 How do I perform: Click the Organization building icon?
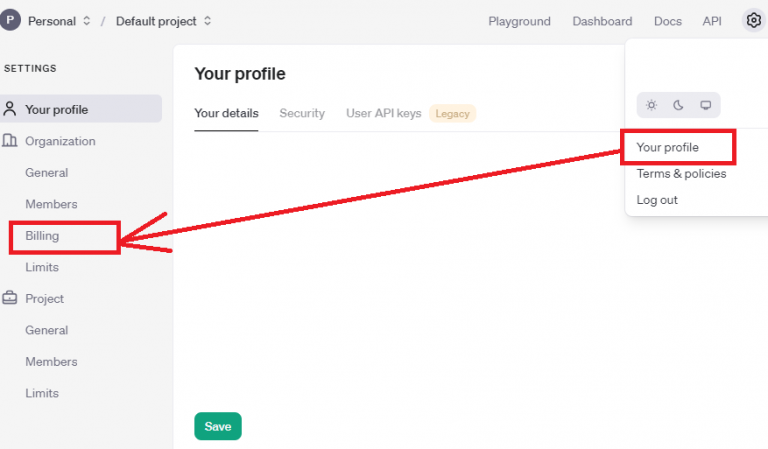click(x=10, y=141)
